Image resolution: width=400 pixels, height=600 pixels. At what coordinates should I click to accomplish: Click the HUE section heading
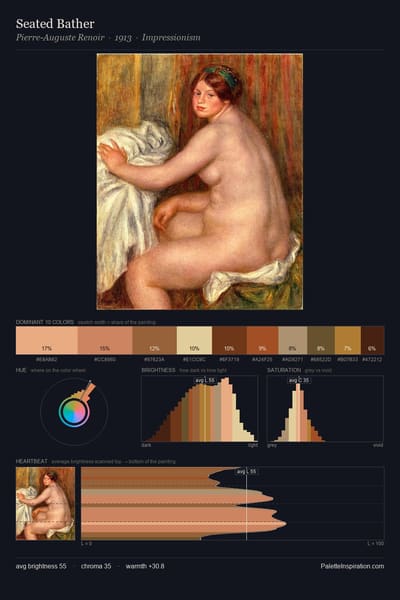pos(21,370)
